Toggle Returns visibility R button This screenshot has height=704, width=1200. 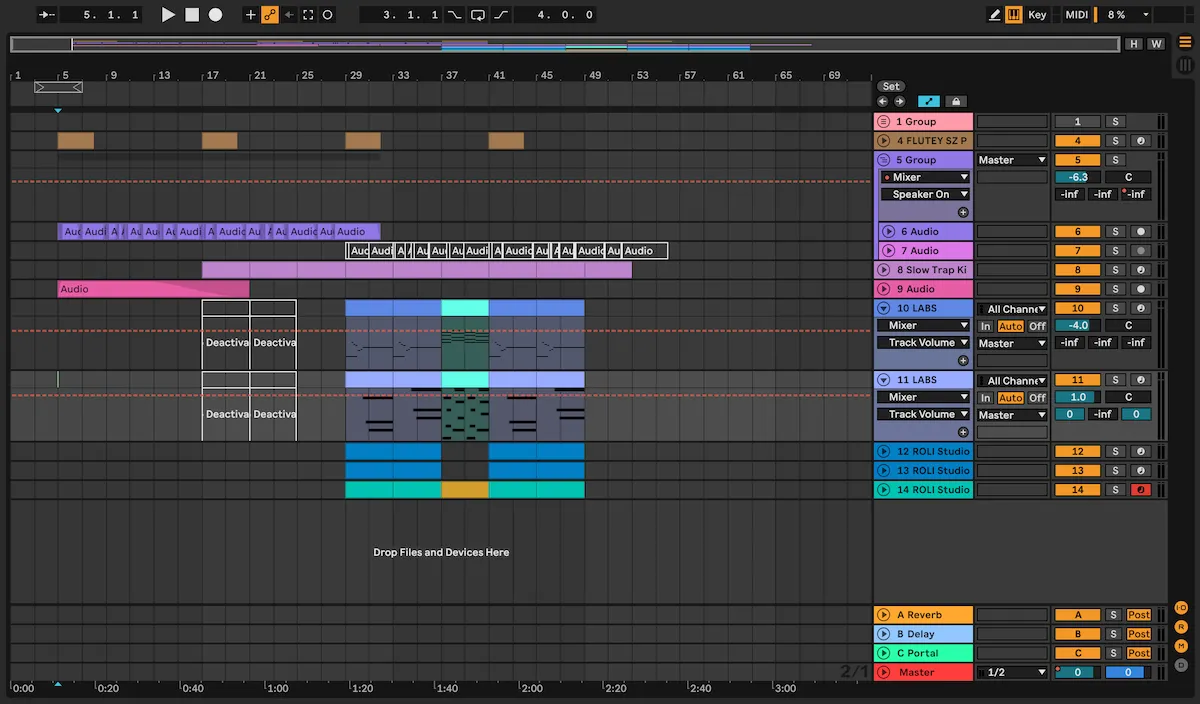coord(1181,627)
